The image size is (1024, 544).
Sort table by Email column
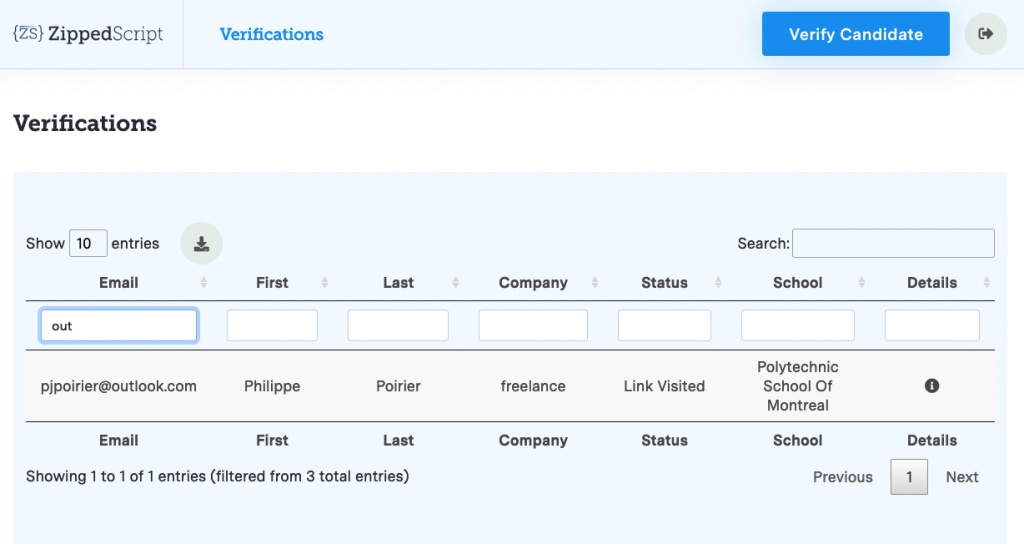pos(119,283)
